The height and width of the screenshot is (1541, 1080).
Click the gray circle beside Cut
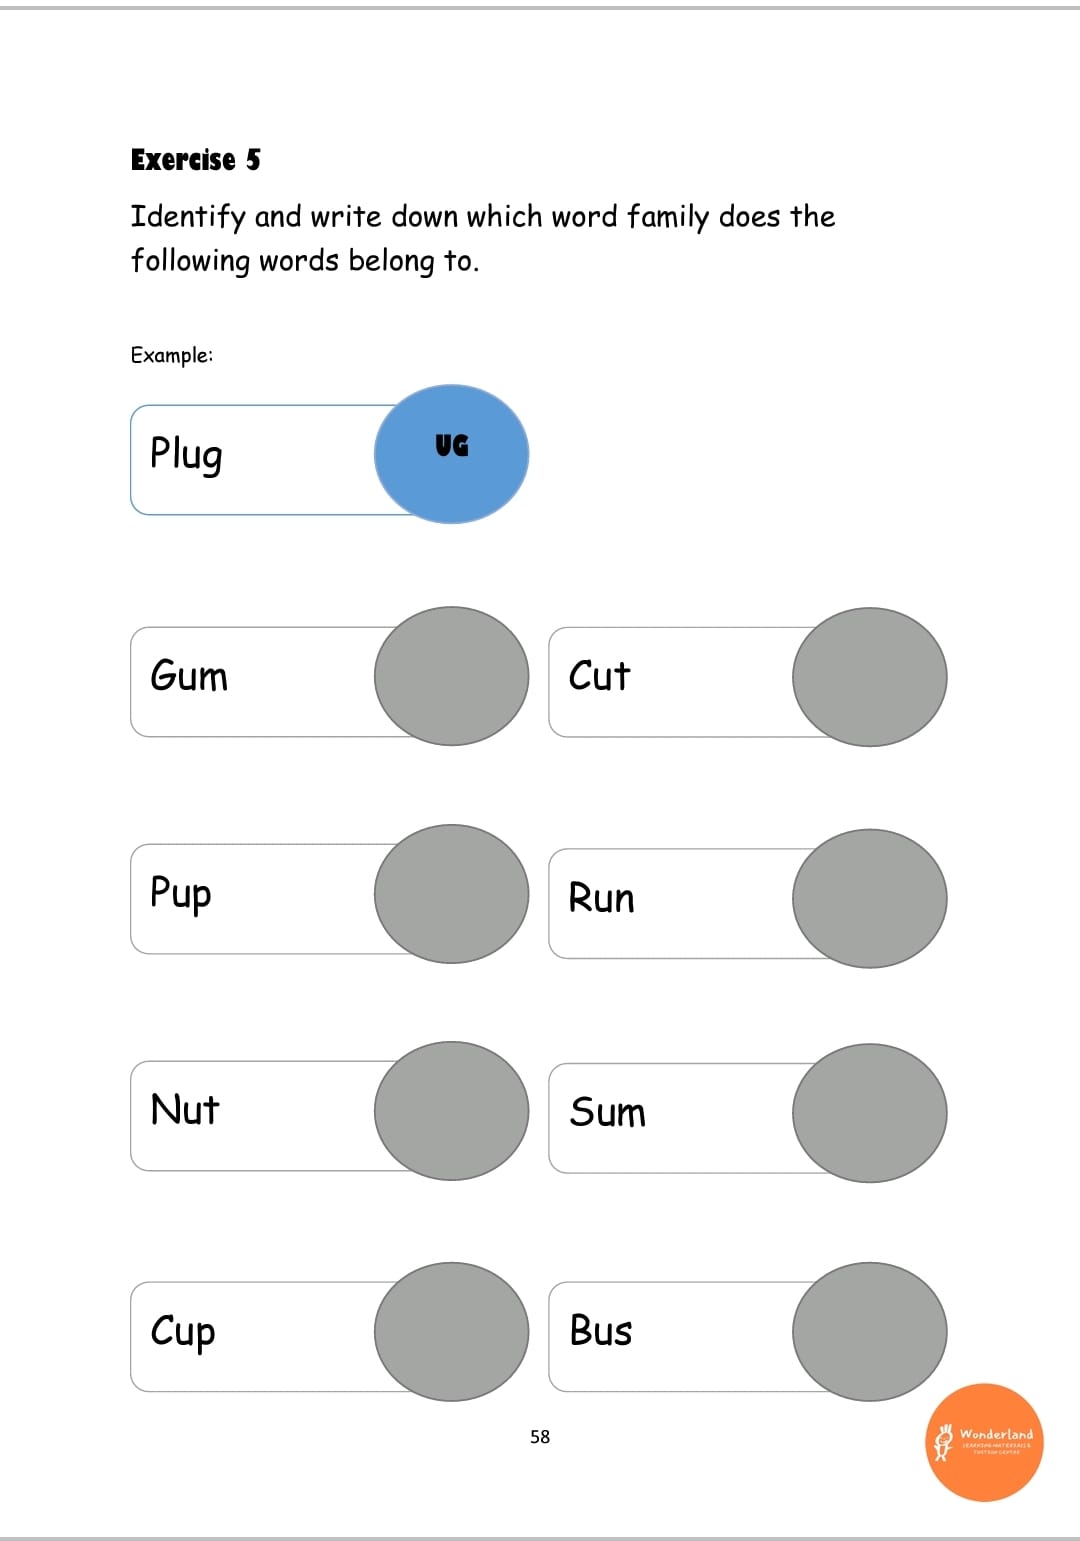tap(869, 677)
